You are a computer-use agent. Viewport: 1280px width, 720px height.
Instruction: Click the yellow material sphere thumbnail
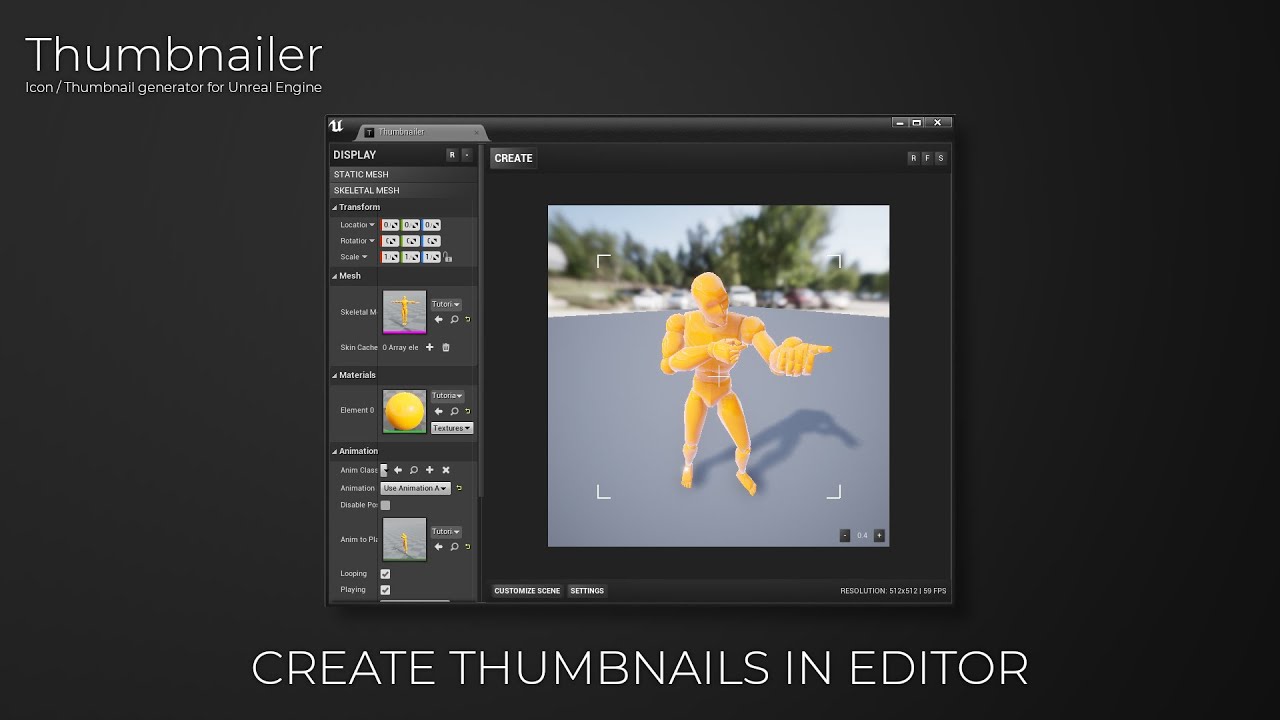pyautogui.click(x=405, y=411)
